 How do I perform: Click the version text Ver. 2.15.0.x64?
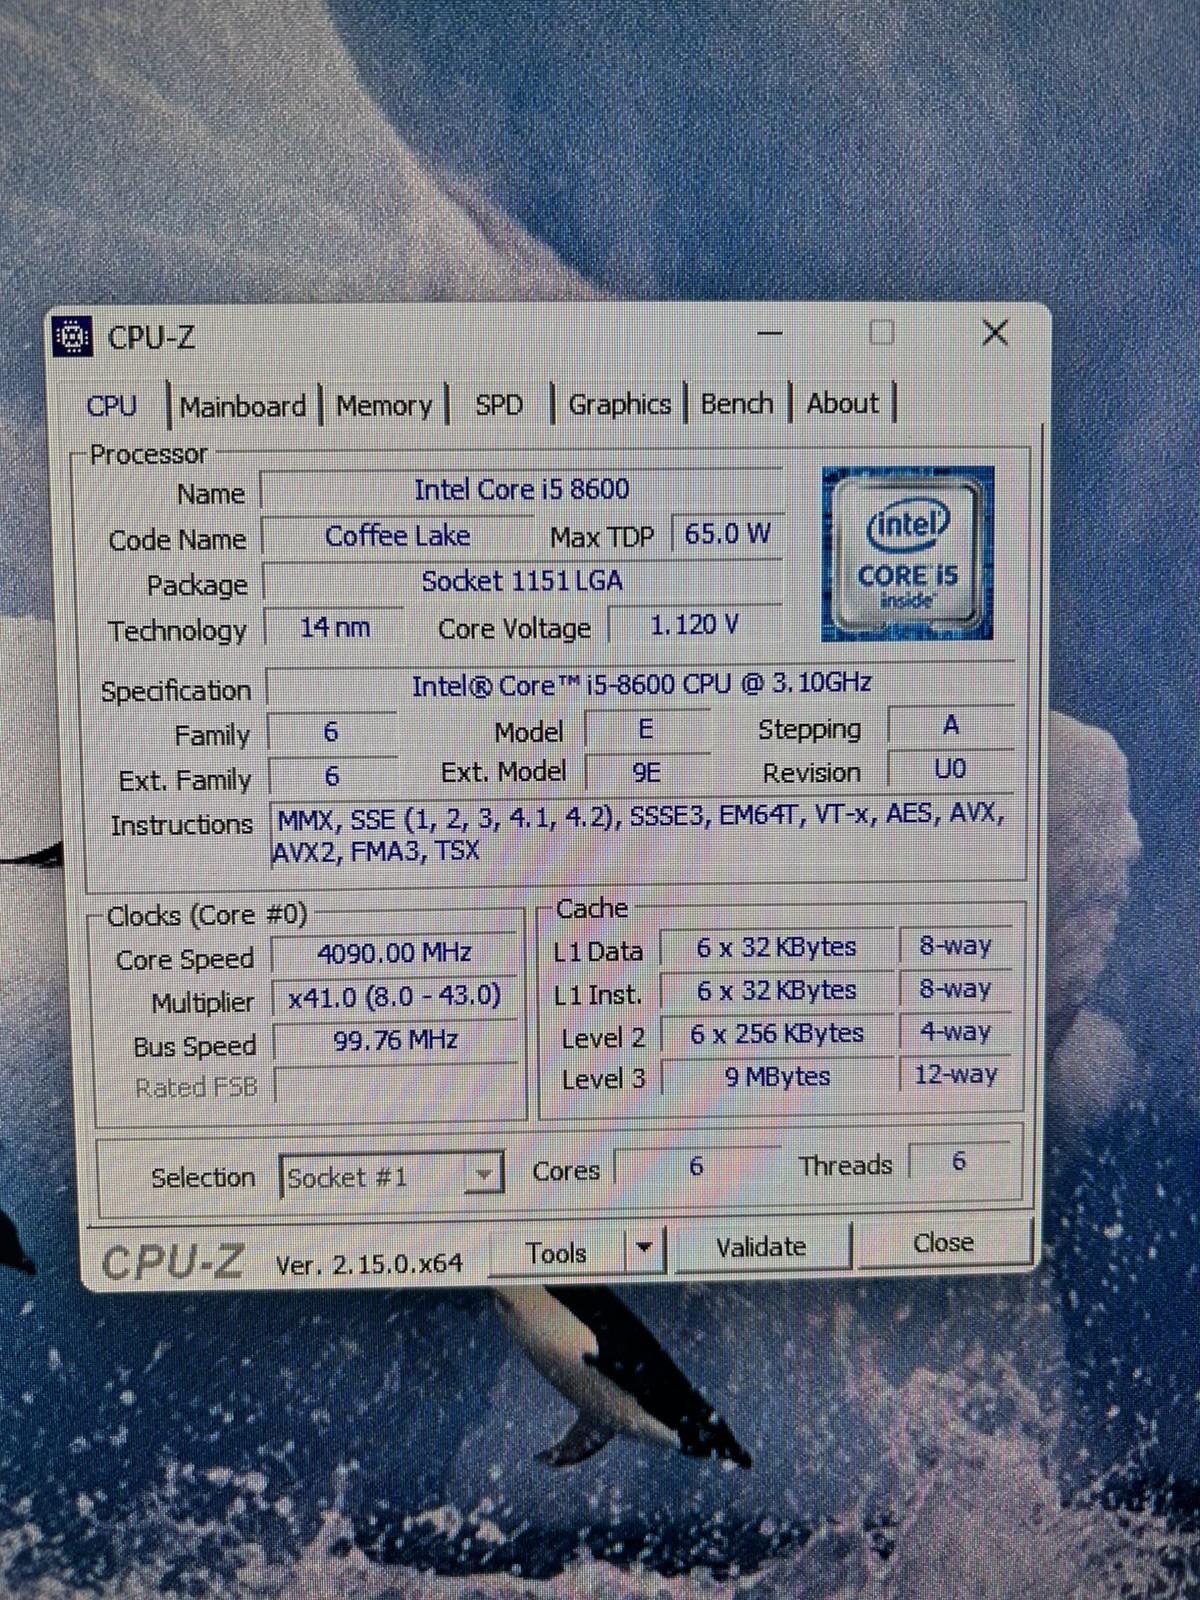[369, 1264]
